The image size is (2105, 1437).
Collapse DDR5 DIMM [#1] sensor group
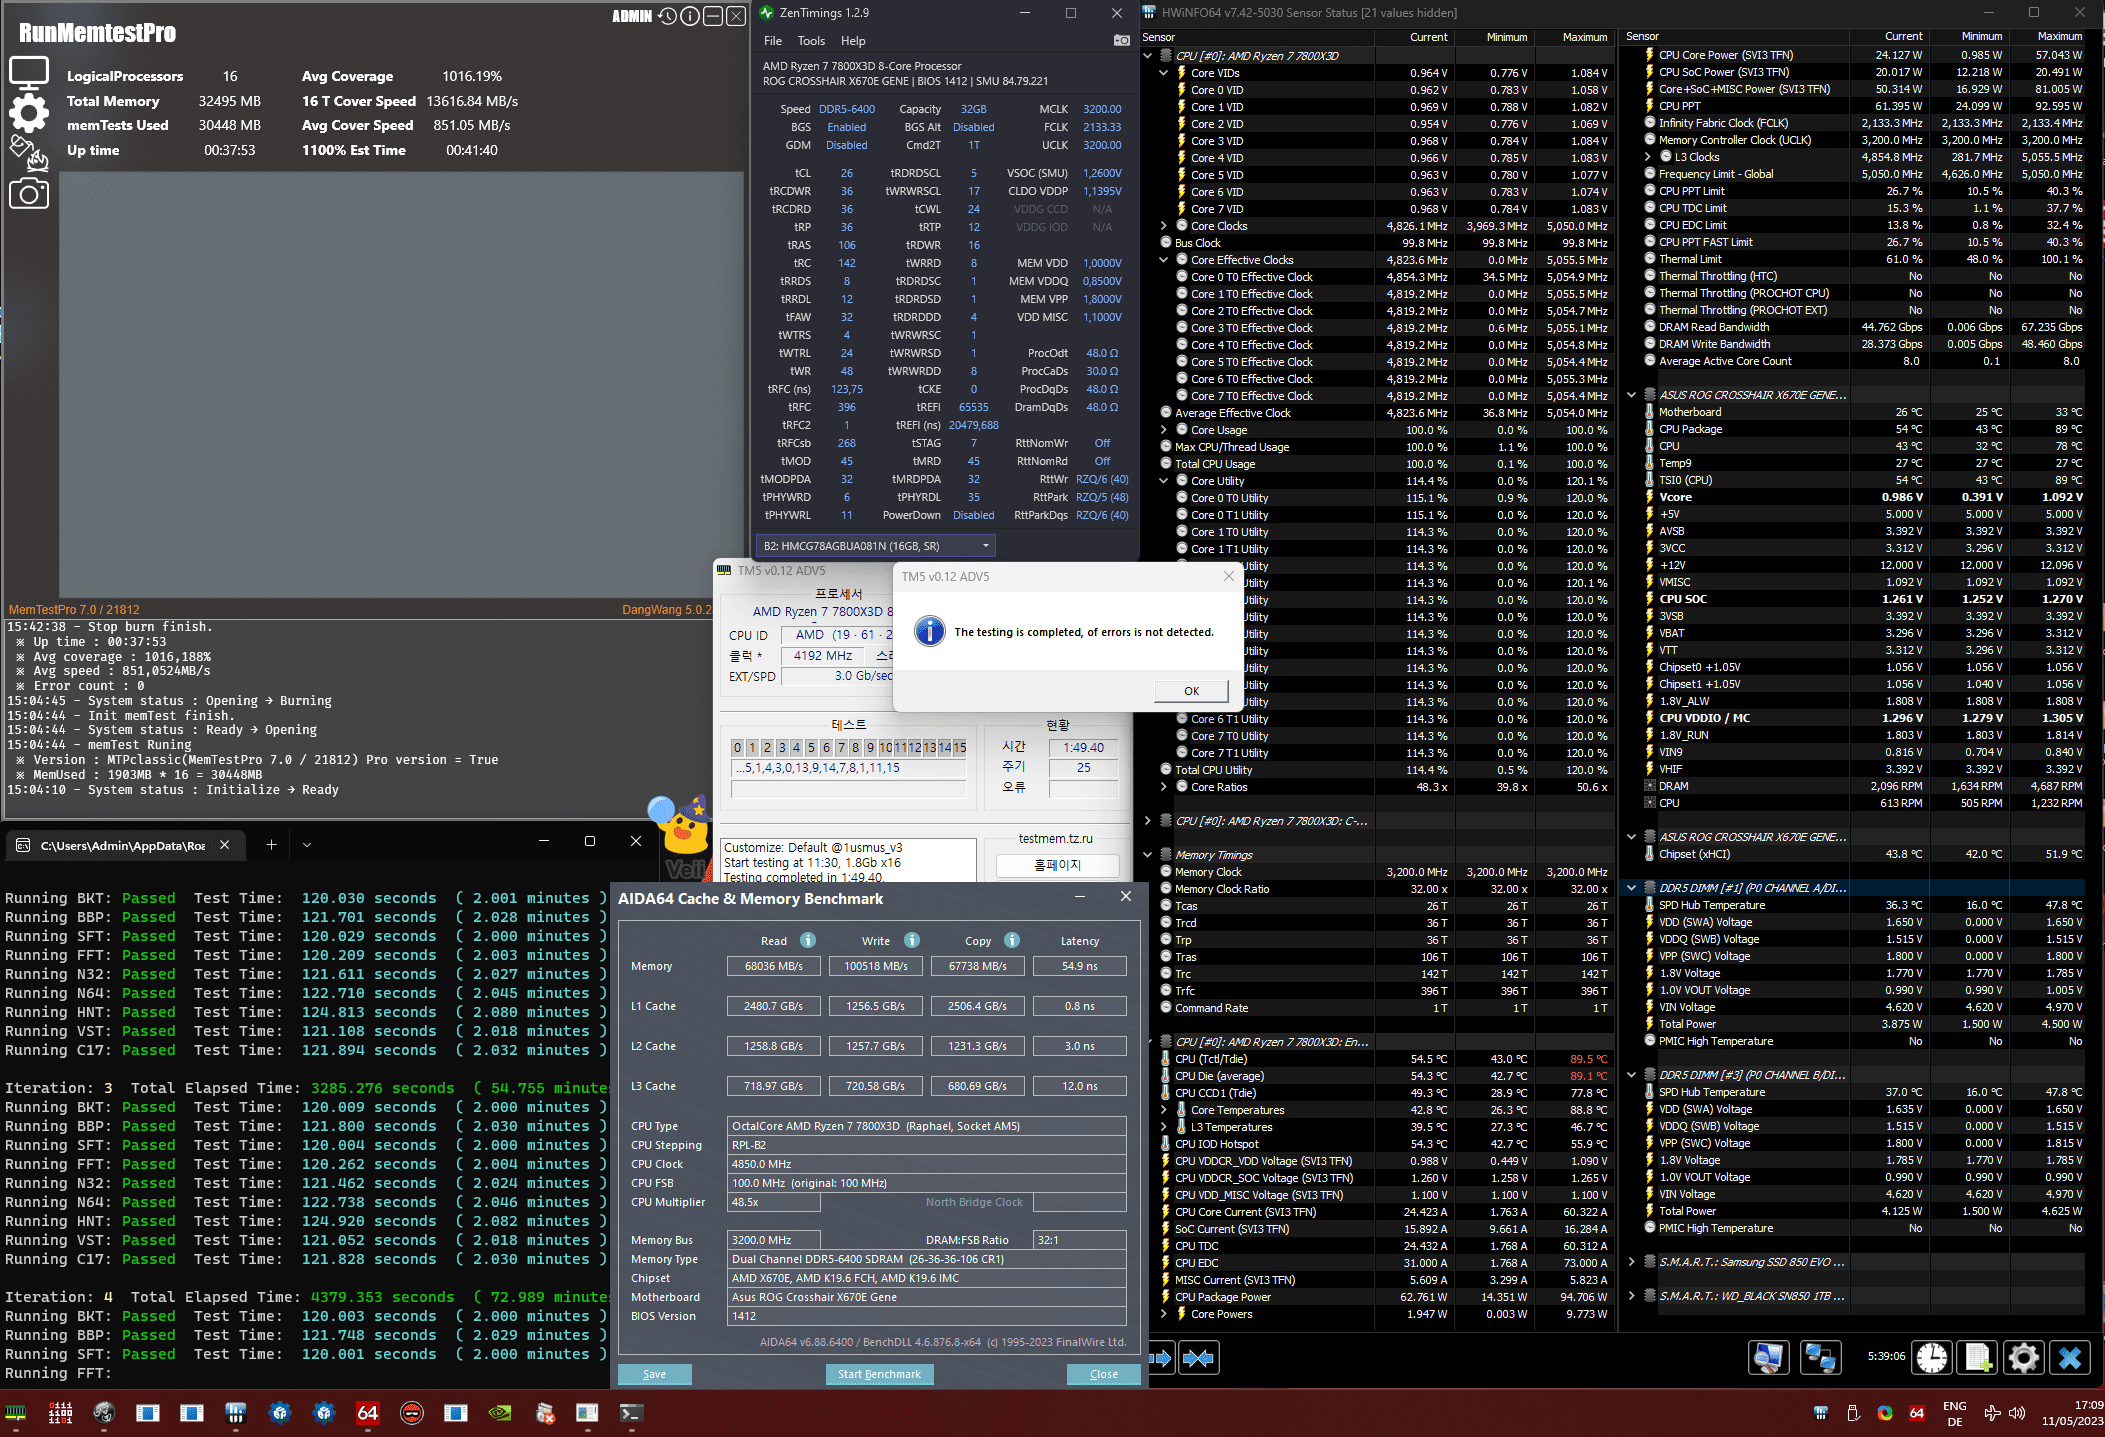coord(1632,888)
